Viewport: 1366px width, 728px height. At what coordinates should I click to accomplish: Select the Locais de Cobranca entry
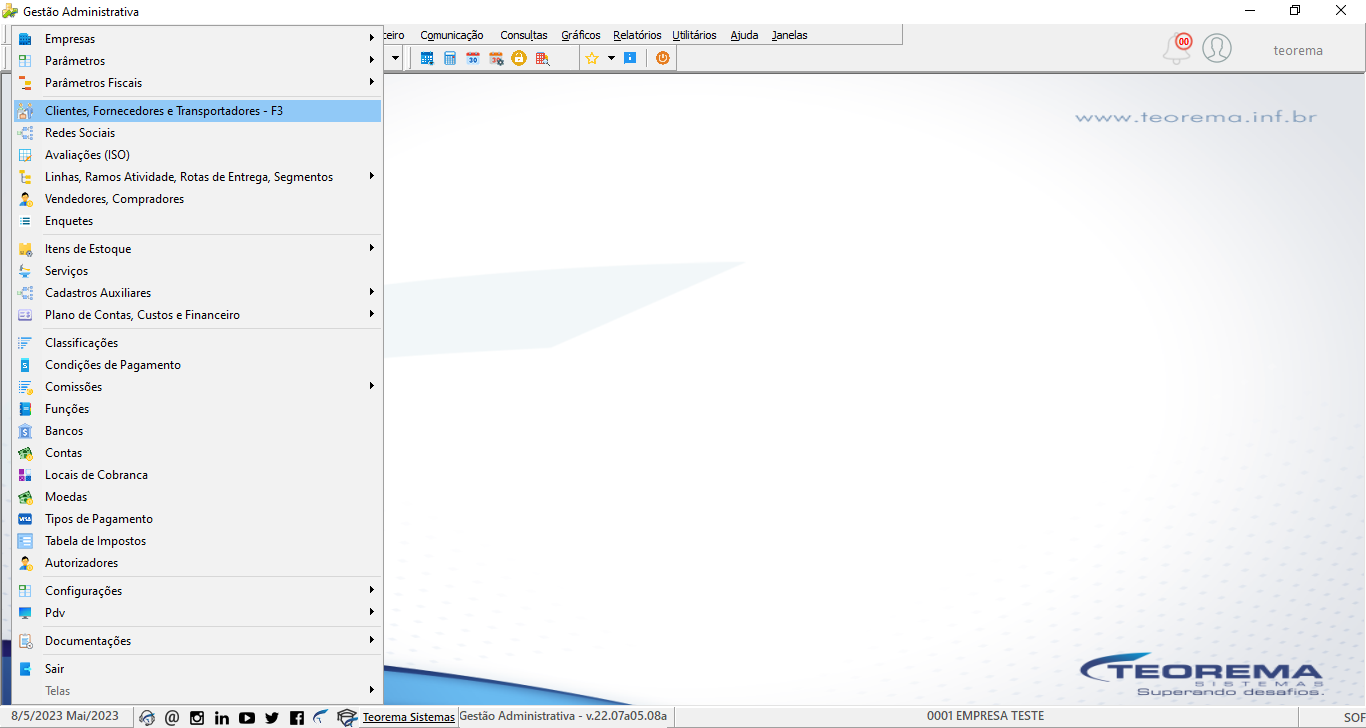pos(197,475)
